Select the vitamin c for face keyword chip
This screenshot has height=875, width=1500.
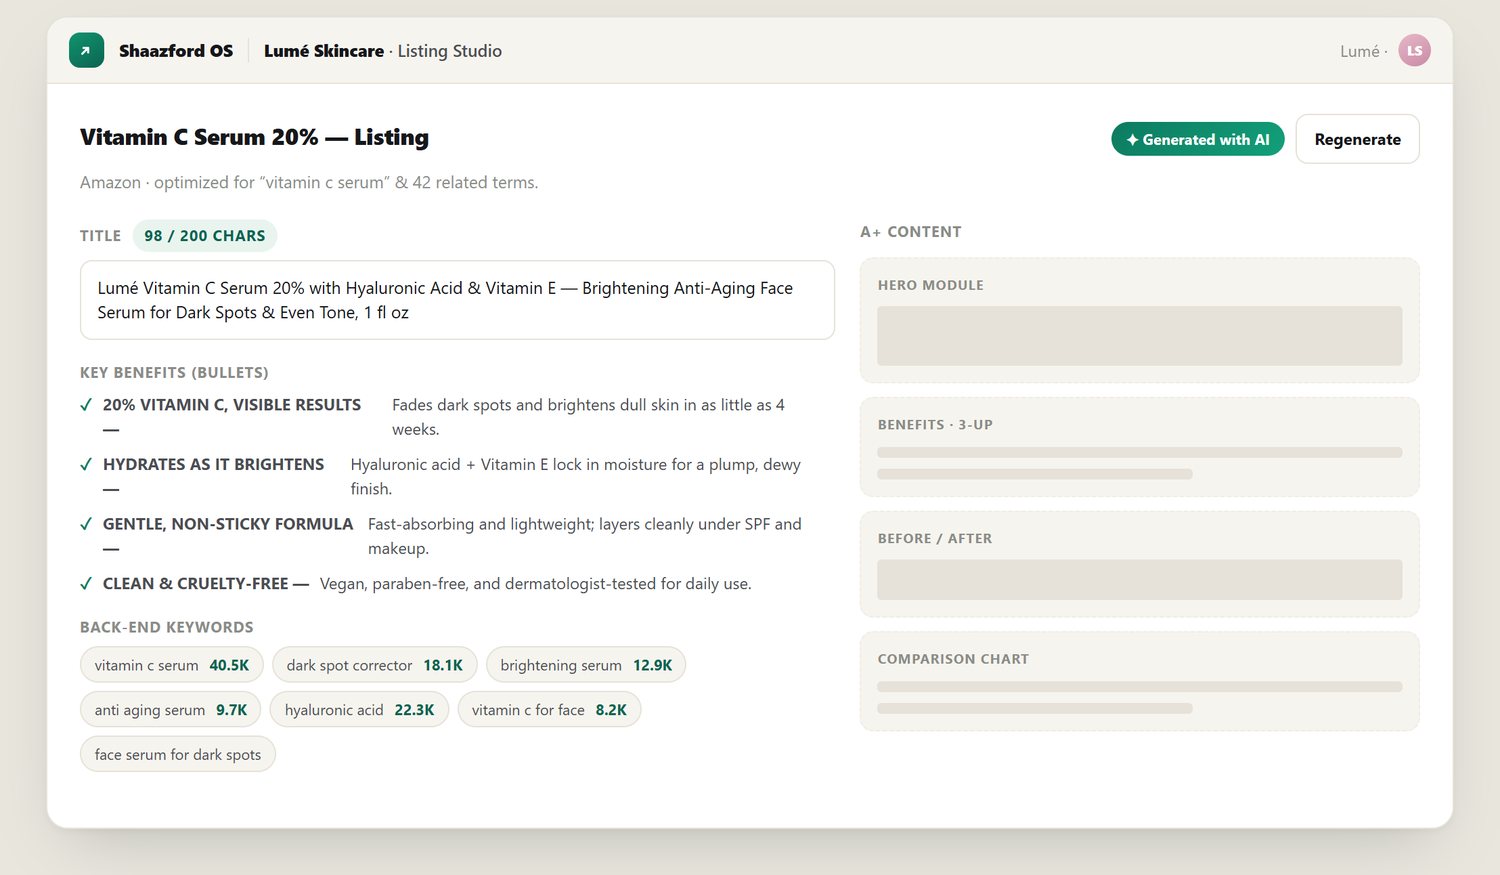click(549, 710)
